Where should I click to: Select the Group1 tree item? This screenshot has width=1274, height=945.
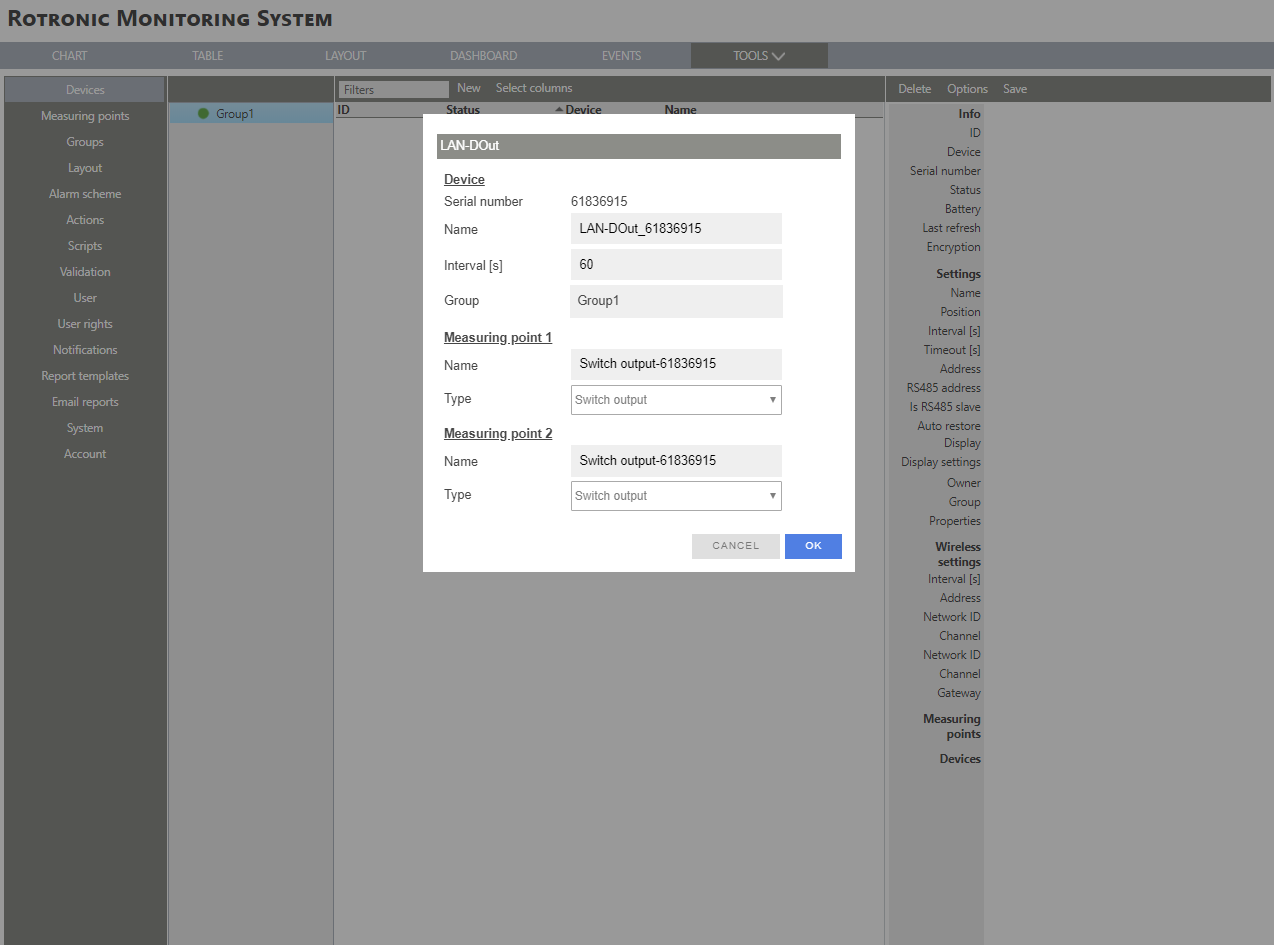pyautogui.click(x=250, y=114)
